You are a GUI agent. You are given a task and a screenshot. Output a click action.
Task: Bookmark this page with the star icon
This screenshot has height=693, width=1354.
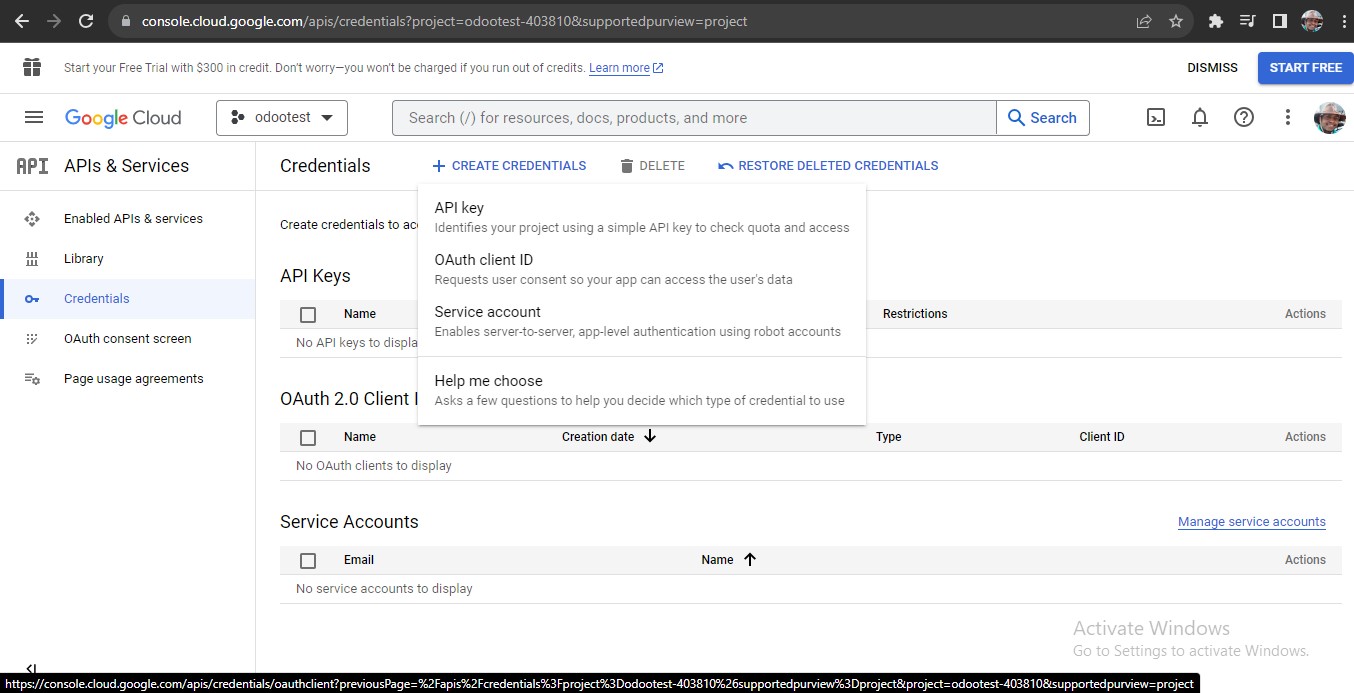point(1176,21)
